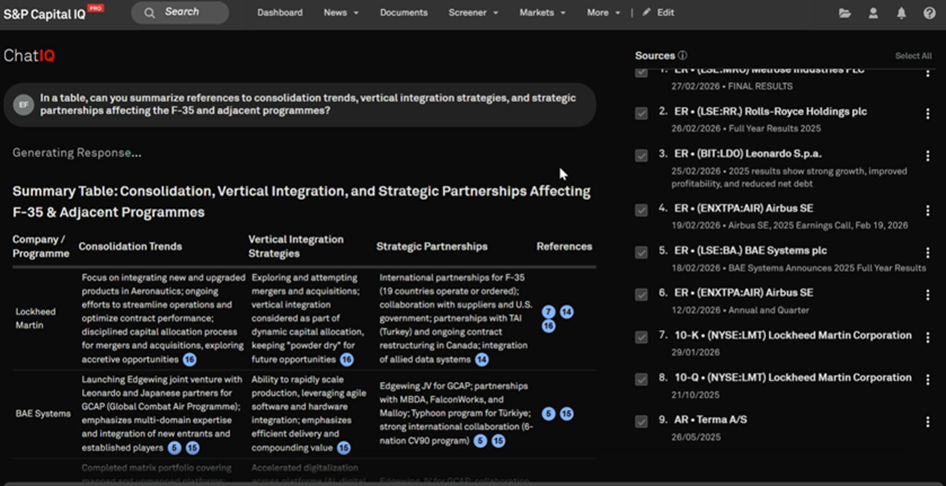Click citation 5 in BAE Consolidation Trends cell
The image size is (946, 486).
tap(174, 448)
